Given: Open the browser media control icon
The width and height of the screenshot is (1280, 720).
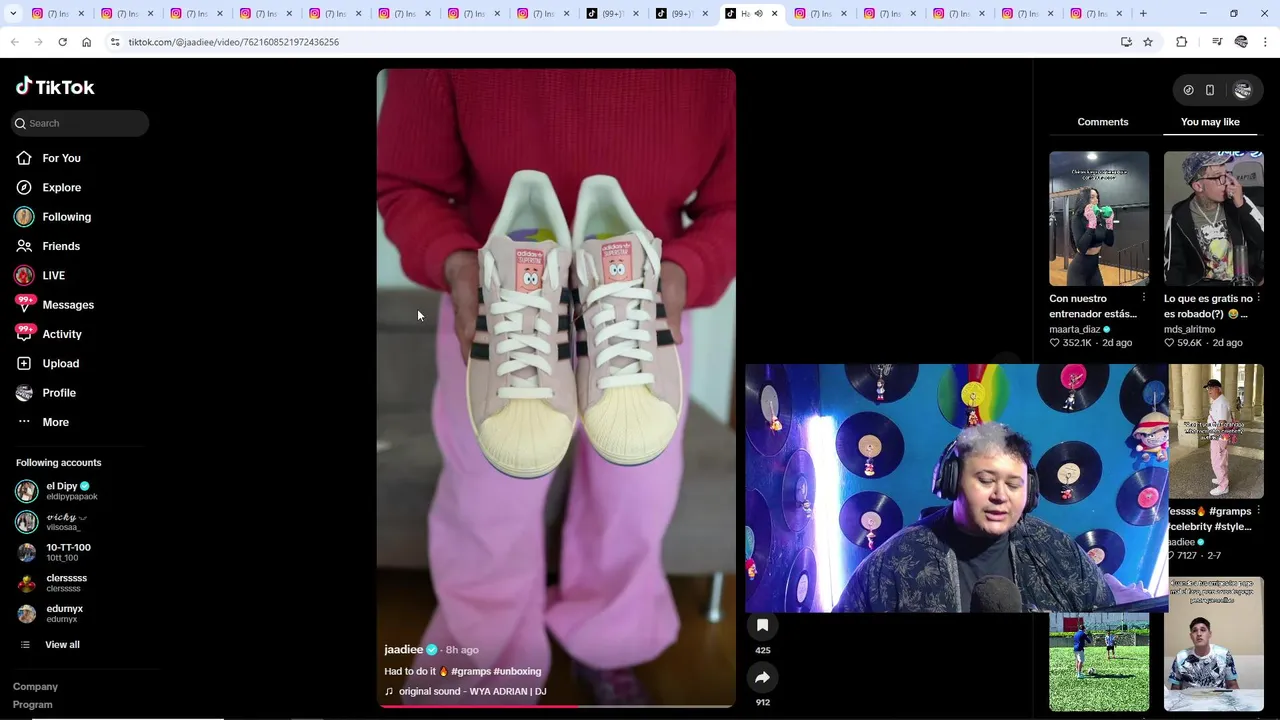Looking at the screenshot, I should coord(1217,42).
